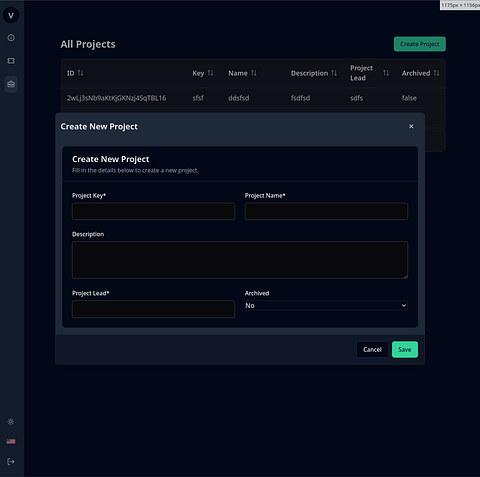Image resolution: width=480 pixels, height=477 pixels.
Task: Click the V logo avatar in sidebar
Action: coord(11,15)
